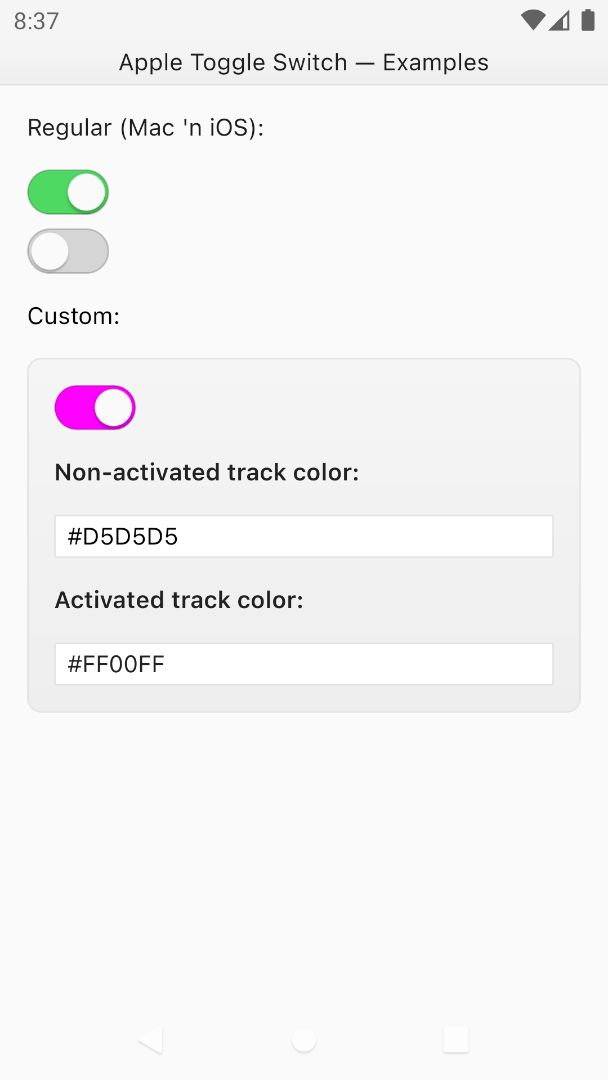The height and width of the screenshot is (1080, 608).
Task: Toggle the magenta custom switch off
Action: click(94, 407)
